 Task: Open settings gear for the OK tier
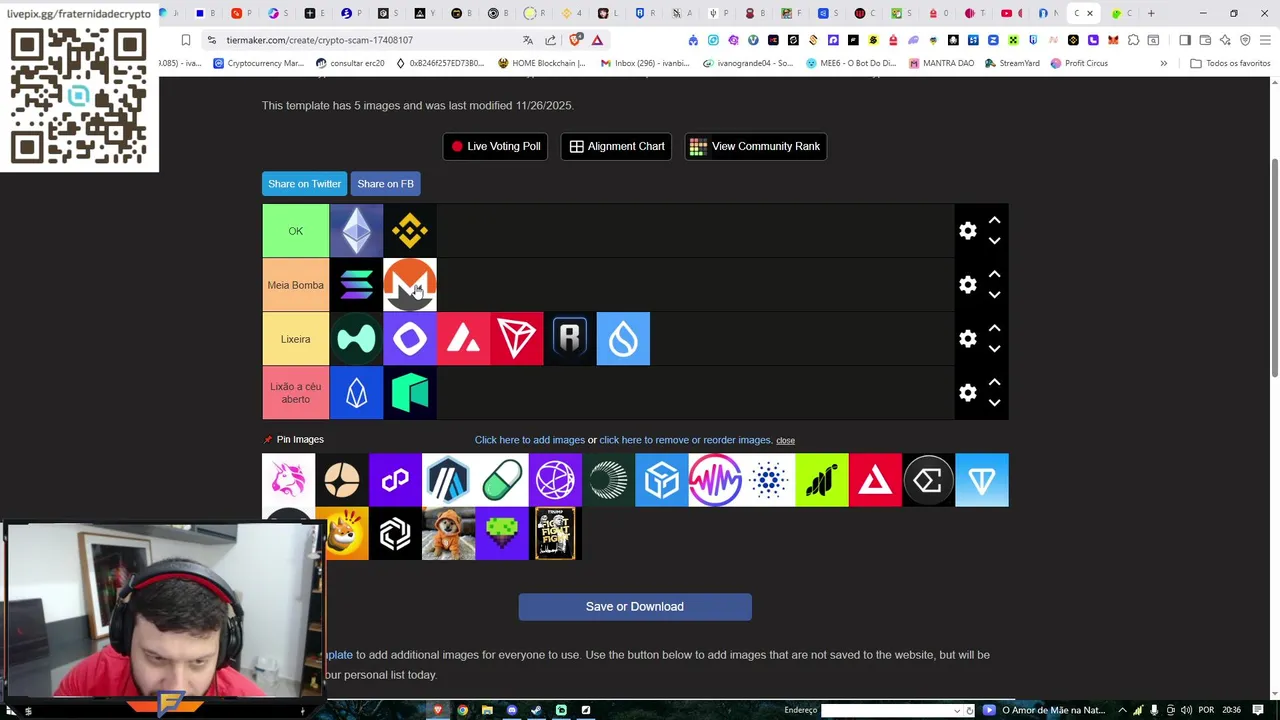[x=968, y=231]
